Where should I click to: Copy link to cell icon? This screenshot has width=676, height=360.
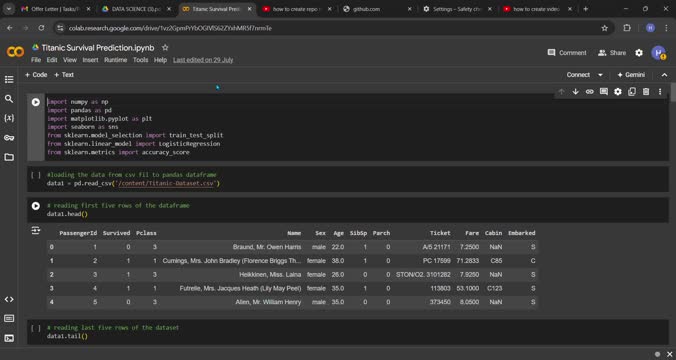point(589,91)
